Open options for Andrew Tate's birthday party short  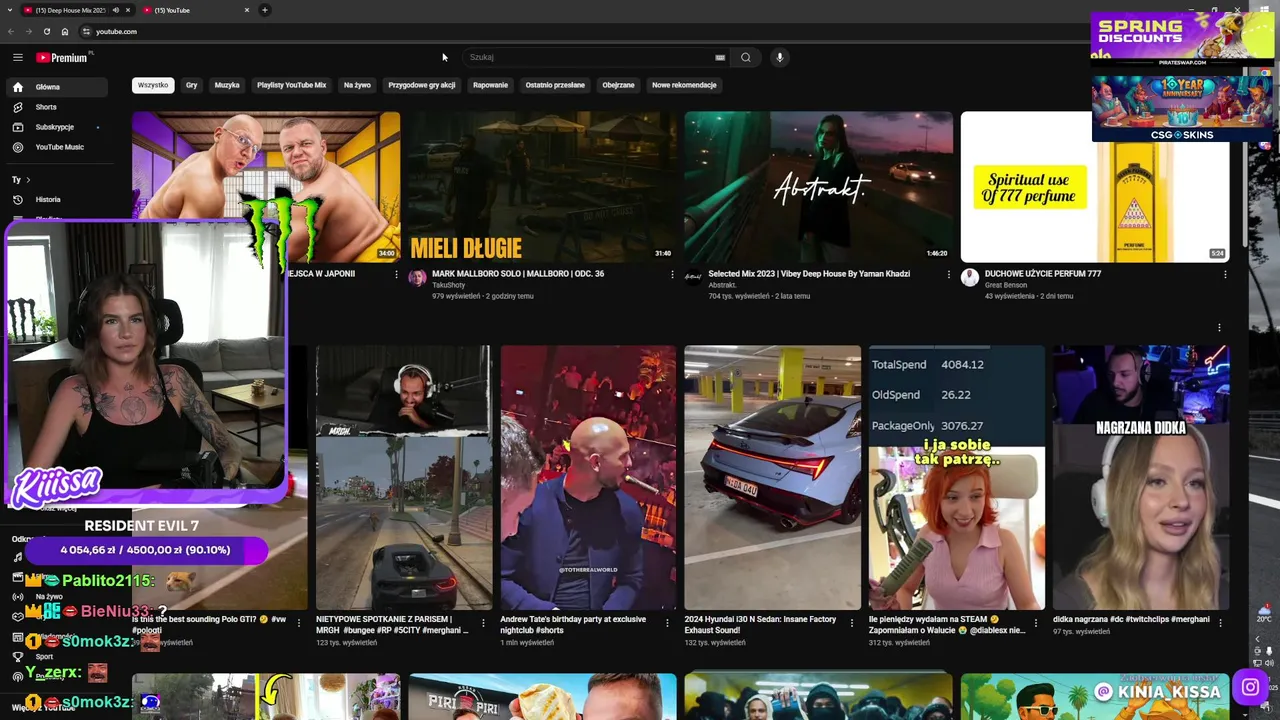(668, 622)
